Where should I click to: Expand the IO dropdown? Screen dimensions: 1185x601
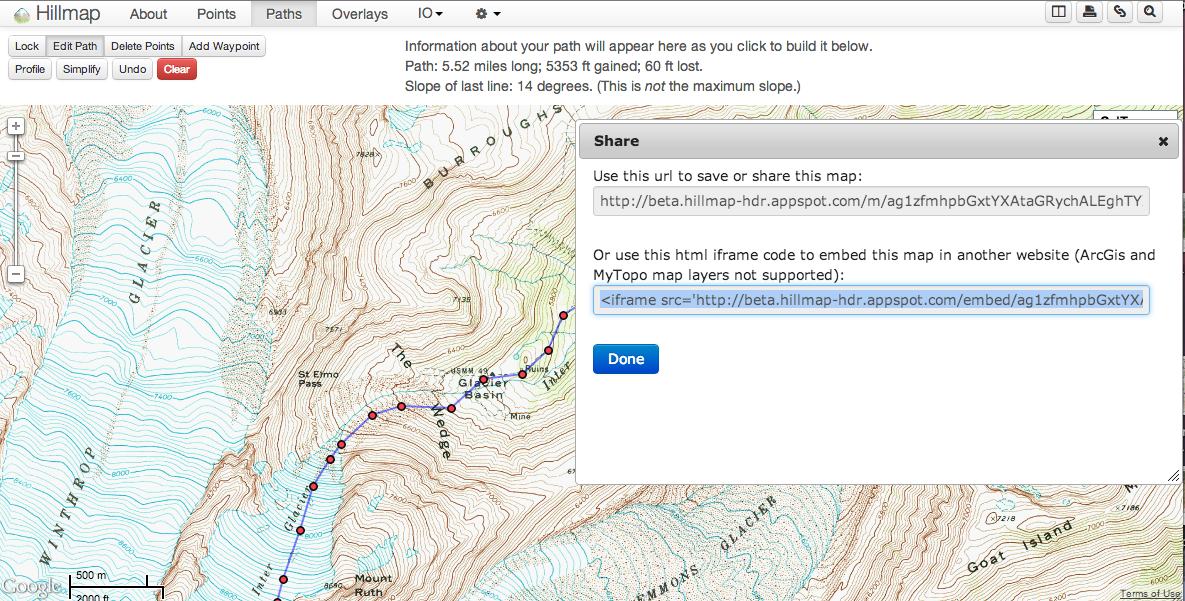[x=429, y=14]
